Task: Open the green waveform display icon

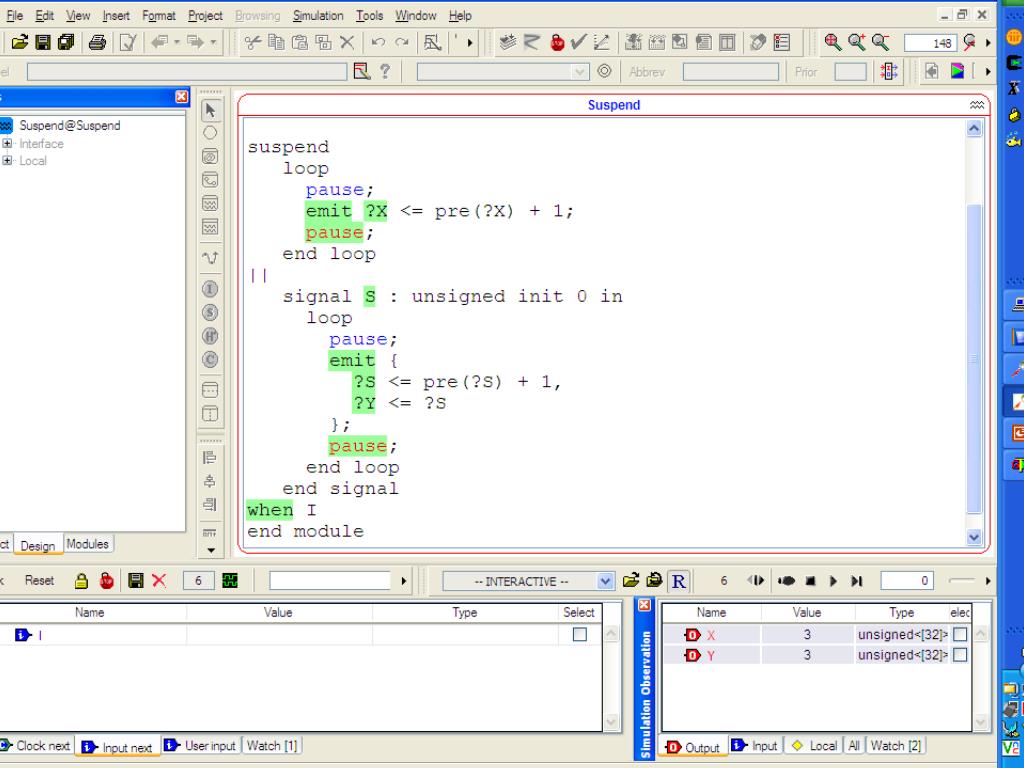Action: coord(230,581)
